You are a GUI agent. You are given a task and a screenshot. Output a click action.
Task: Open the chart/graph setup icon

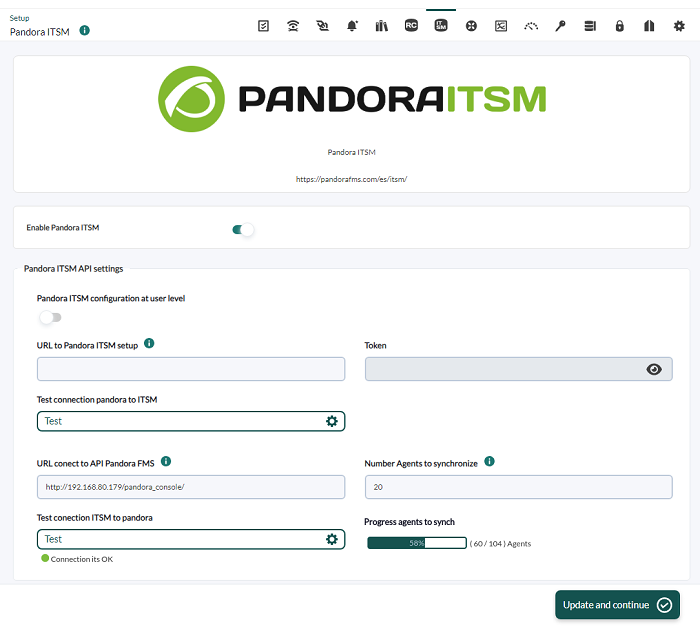tap(501, 26)
